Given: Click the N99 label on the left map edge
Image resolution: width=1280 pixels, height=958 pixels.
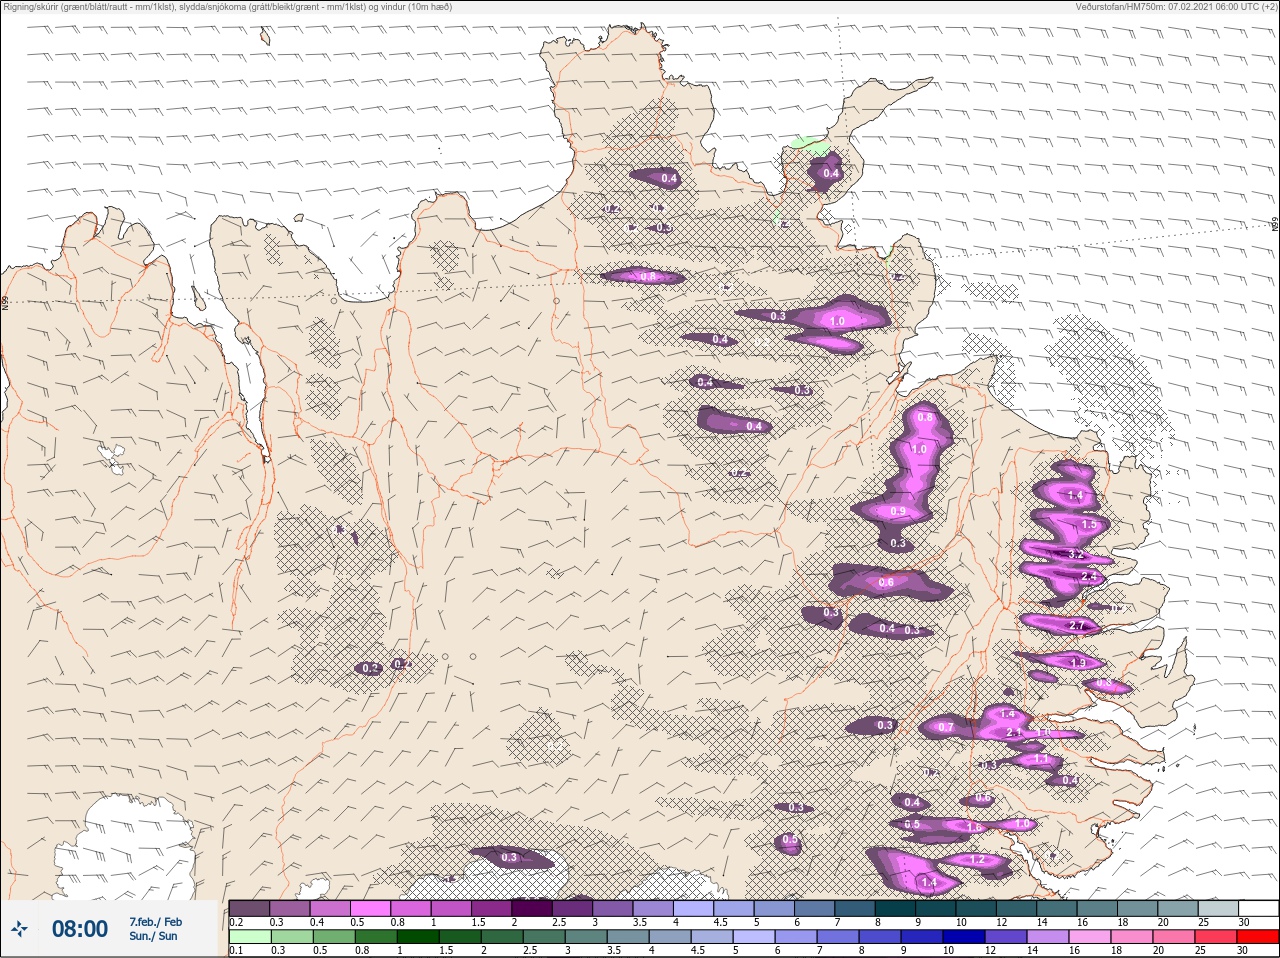Looking at the screenshot, I should pyautogui.click(x=5, y=301).
